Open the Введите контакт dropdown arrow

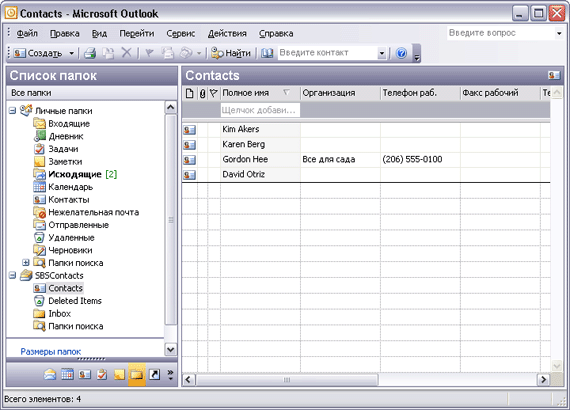381,53
